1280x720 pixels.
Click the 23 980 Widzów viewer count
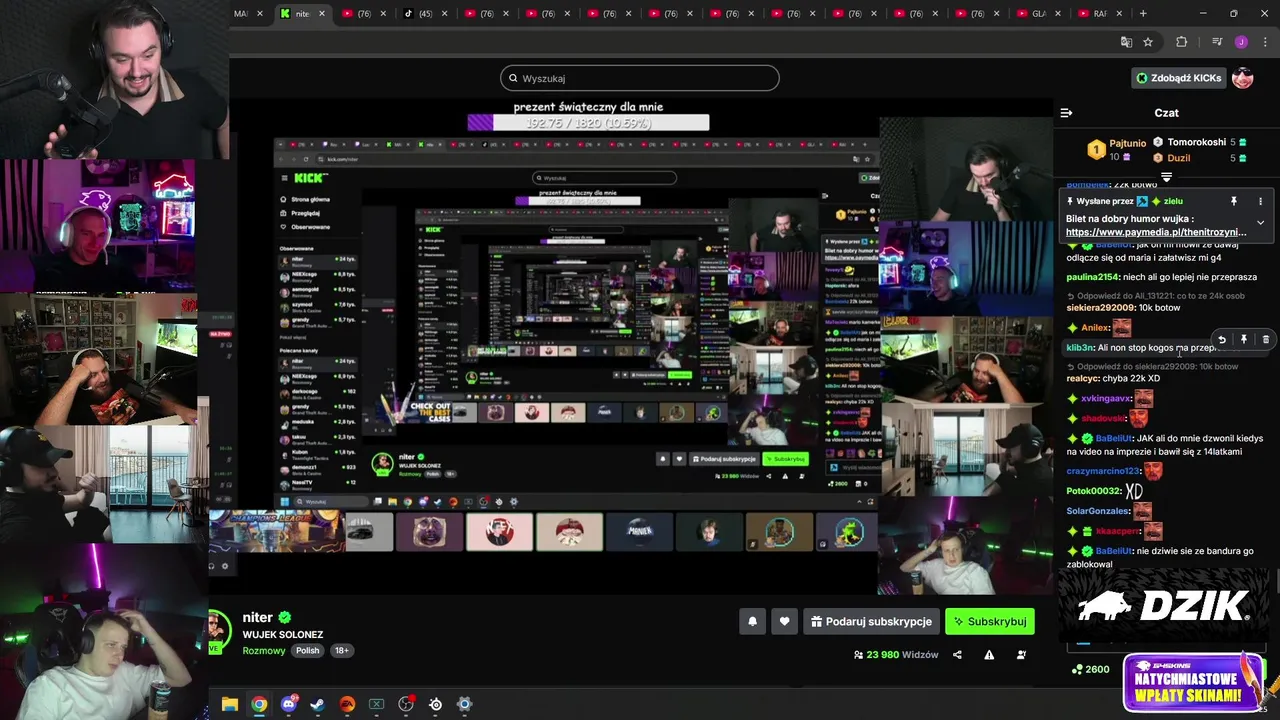point(896,655)
